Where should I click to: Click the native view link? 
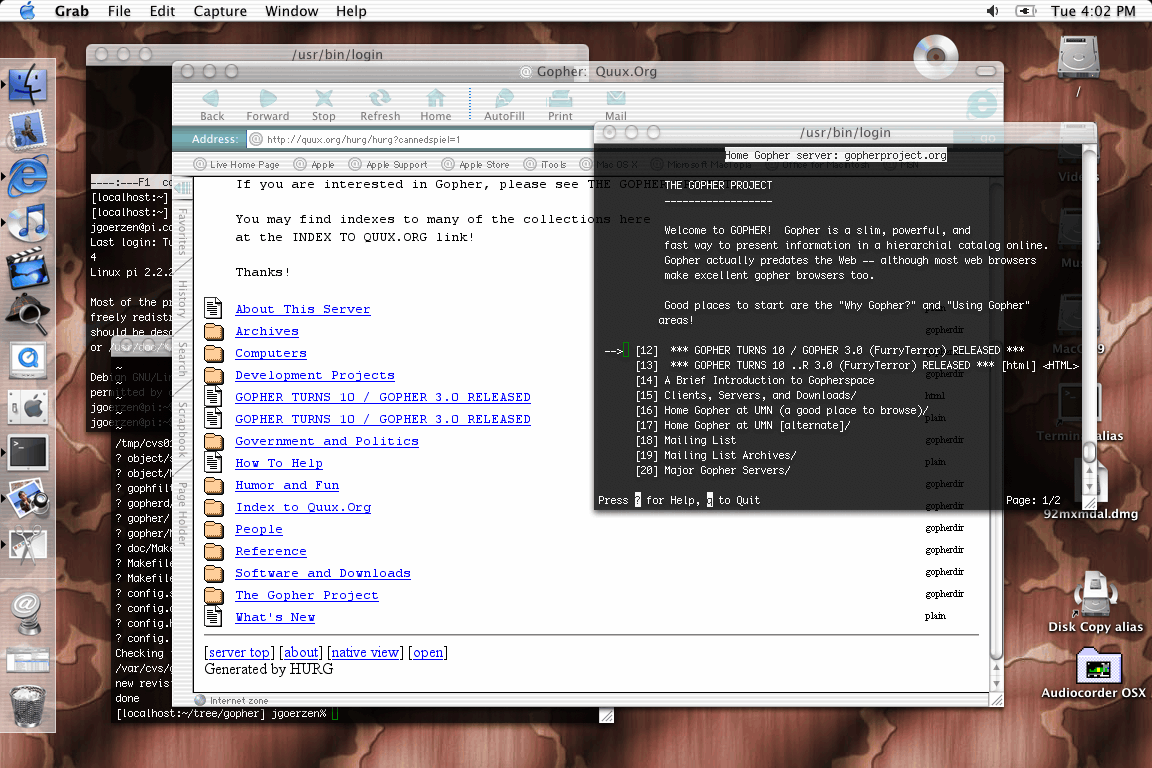coord(365,653)
